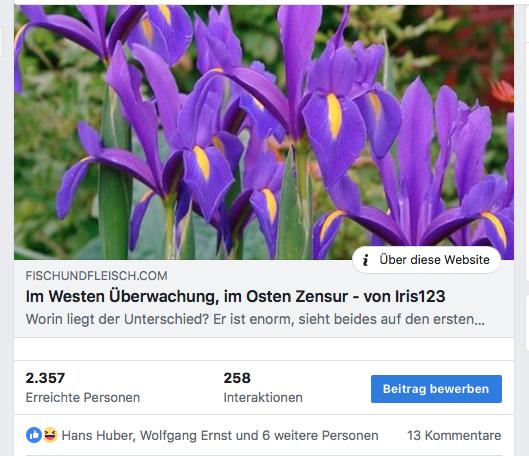View the 2.357 reached people figure
This screenshot has height=456, width=529.
click(x=45, y=378)
